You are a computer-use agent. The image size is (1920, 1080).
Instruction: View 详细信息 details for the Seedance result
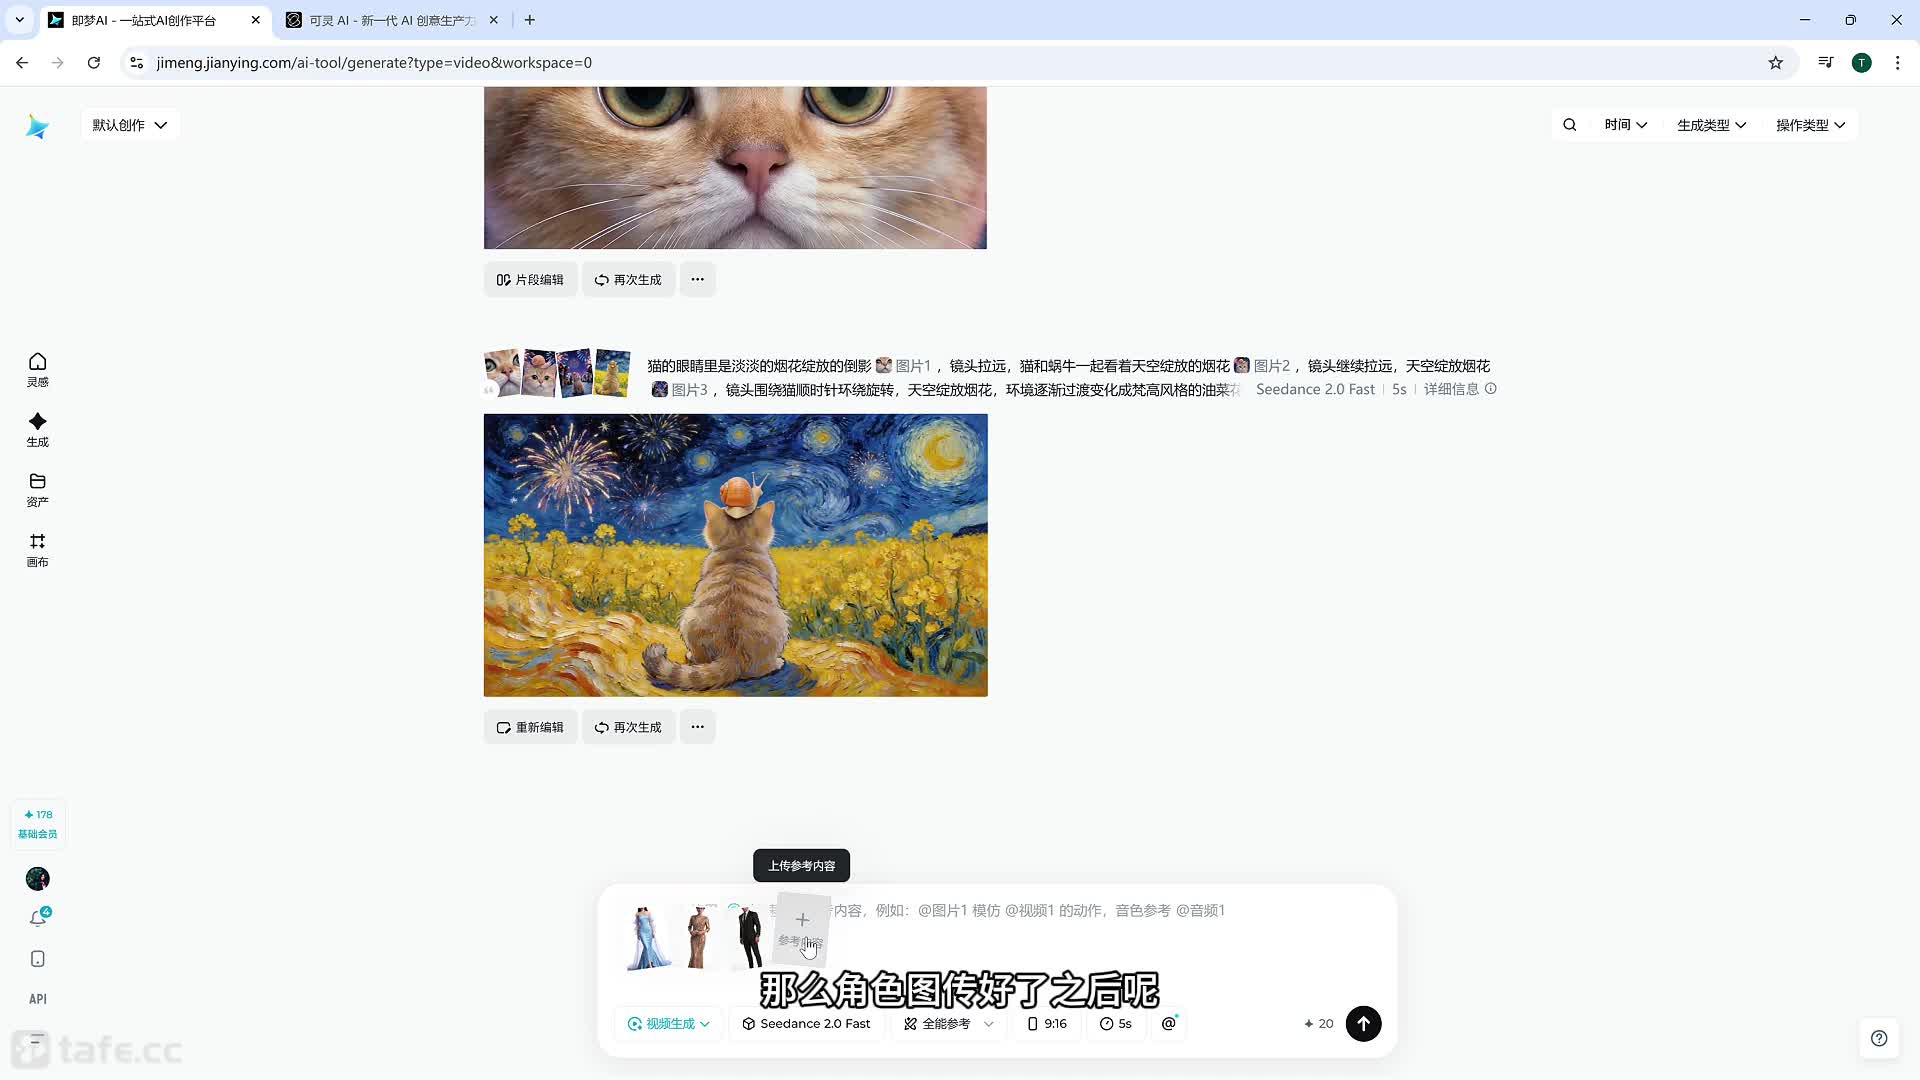1451,389
